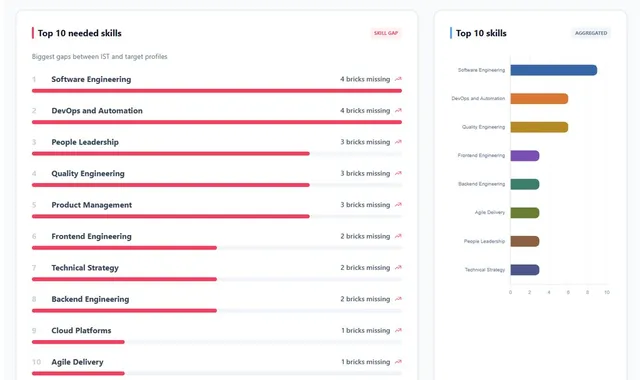Select the Agile Delivery needed skill name

pyautogui.click(x=77, y=362)
